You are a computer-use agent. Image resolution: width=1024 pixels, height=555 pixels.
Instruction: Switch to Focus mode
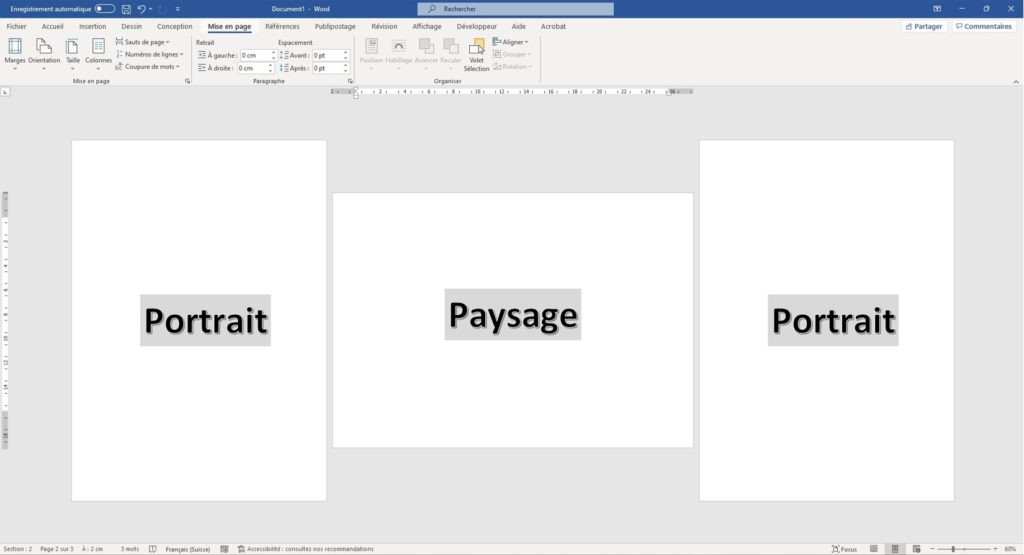(x=844, y=549)
